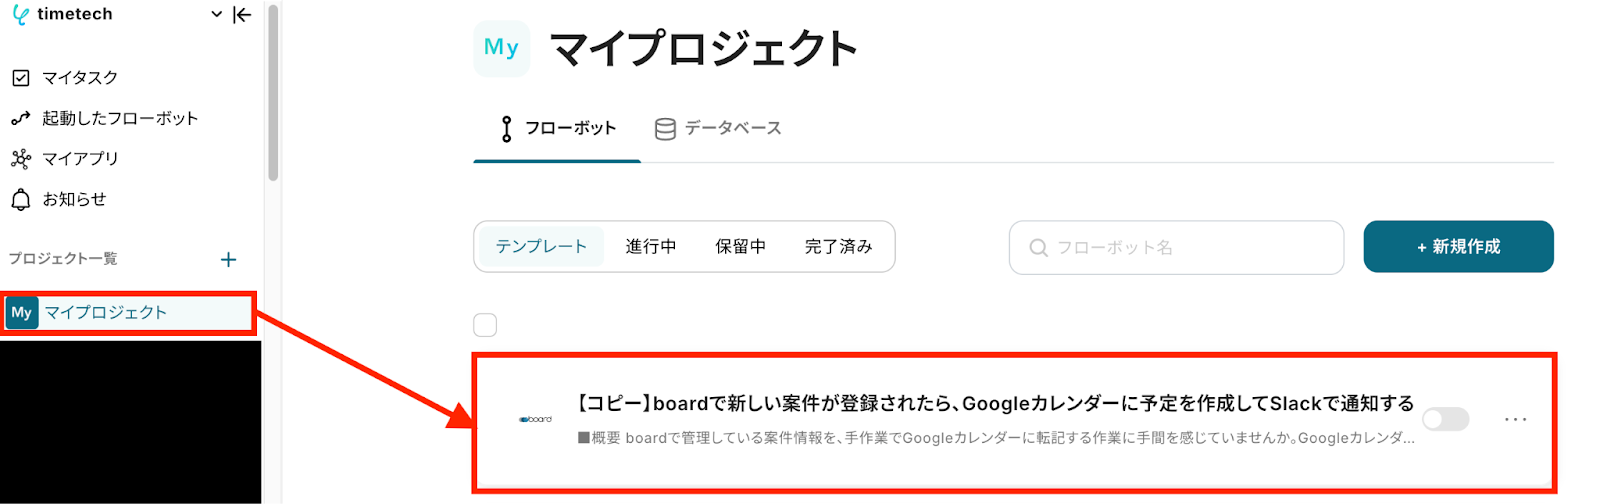Image resolution: width=1600 pixels, height=504 pixels.
Task: Open the board flowbot title link
Action: [996, 404]
